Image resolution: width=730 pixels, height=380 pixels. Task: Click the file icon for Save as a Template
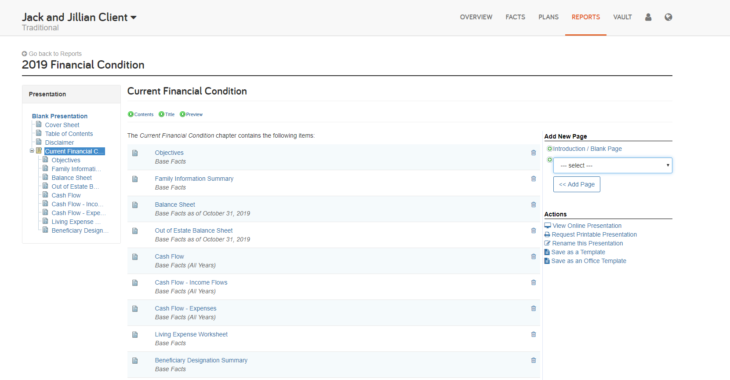547,252
